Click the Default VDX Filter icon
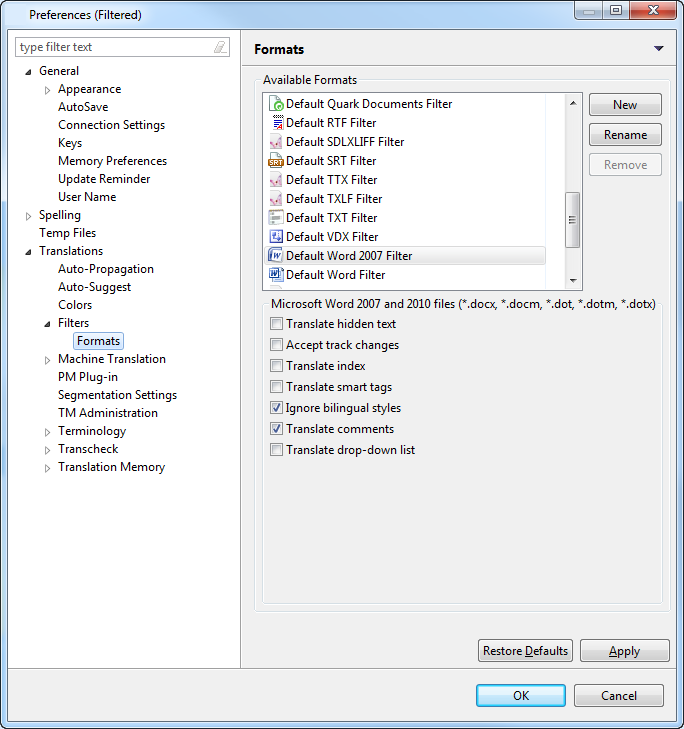Viewport: 684px width, 729px height. tap(276, 237)
